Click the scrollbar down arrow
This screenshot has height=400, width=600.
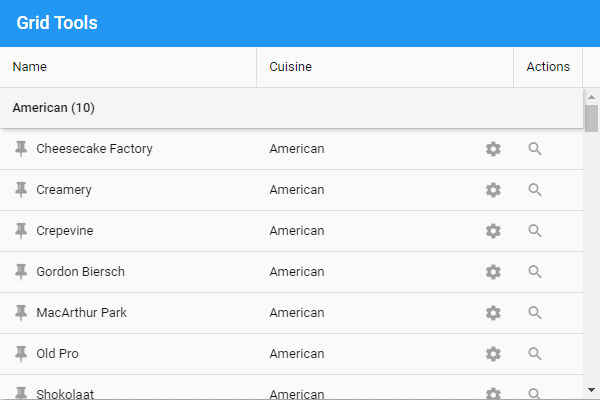592,389
